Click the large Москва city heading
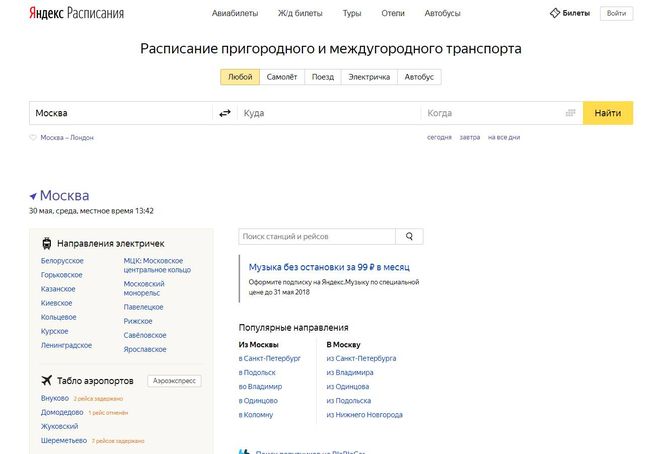The image size is (670, 454). (x=65, y=195)
